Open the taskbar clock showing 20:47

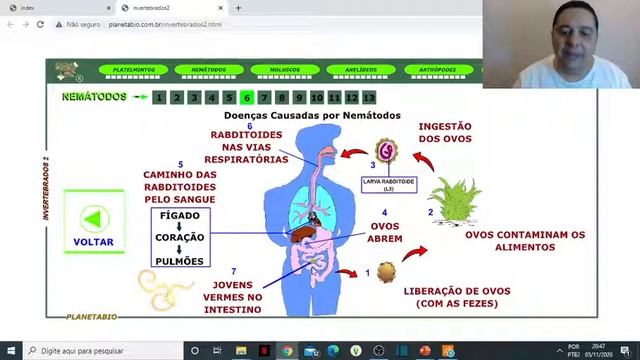(598, 351)
